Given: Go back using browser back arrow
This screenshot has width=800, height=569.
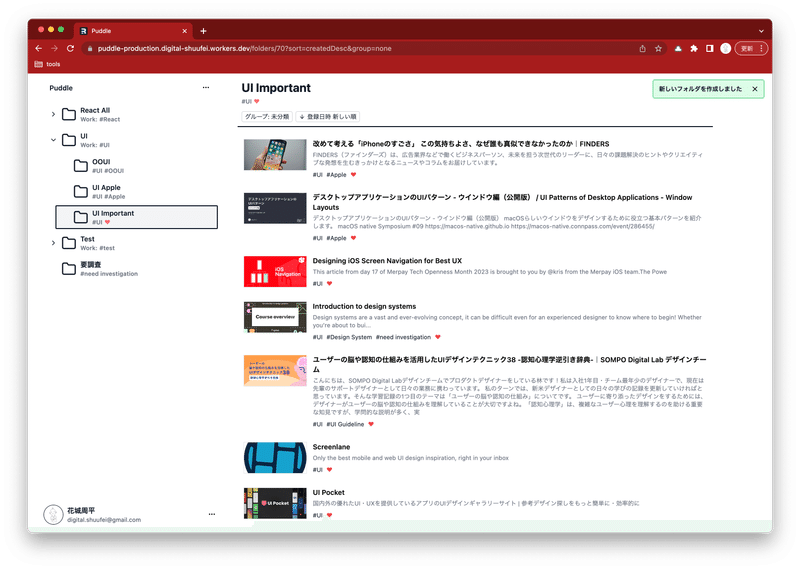Looking at the screenshot, I should click(x=39, y=48).
